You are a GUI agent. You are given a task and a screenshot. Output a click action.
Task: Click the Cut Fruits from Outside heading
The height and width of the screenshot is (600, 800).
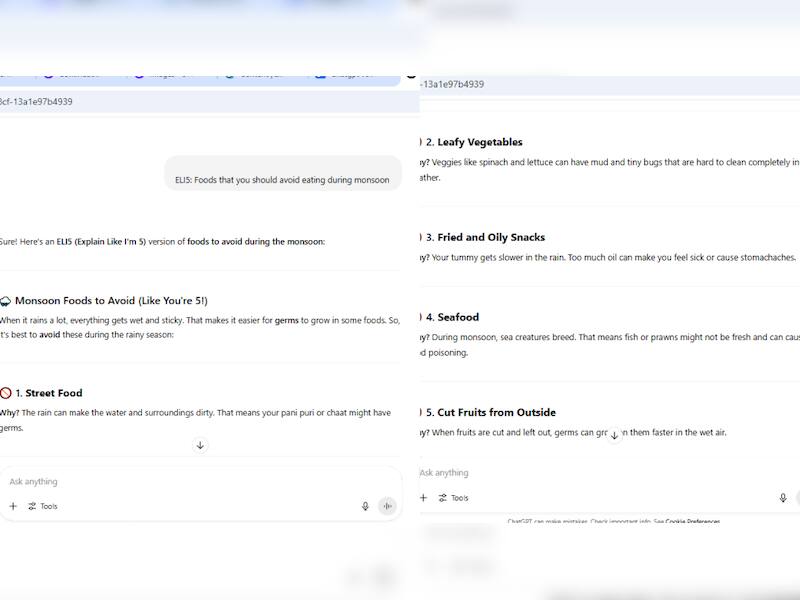click(496, 412)
